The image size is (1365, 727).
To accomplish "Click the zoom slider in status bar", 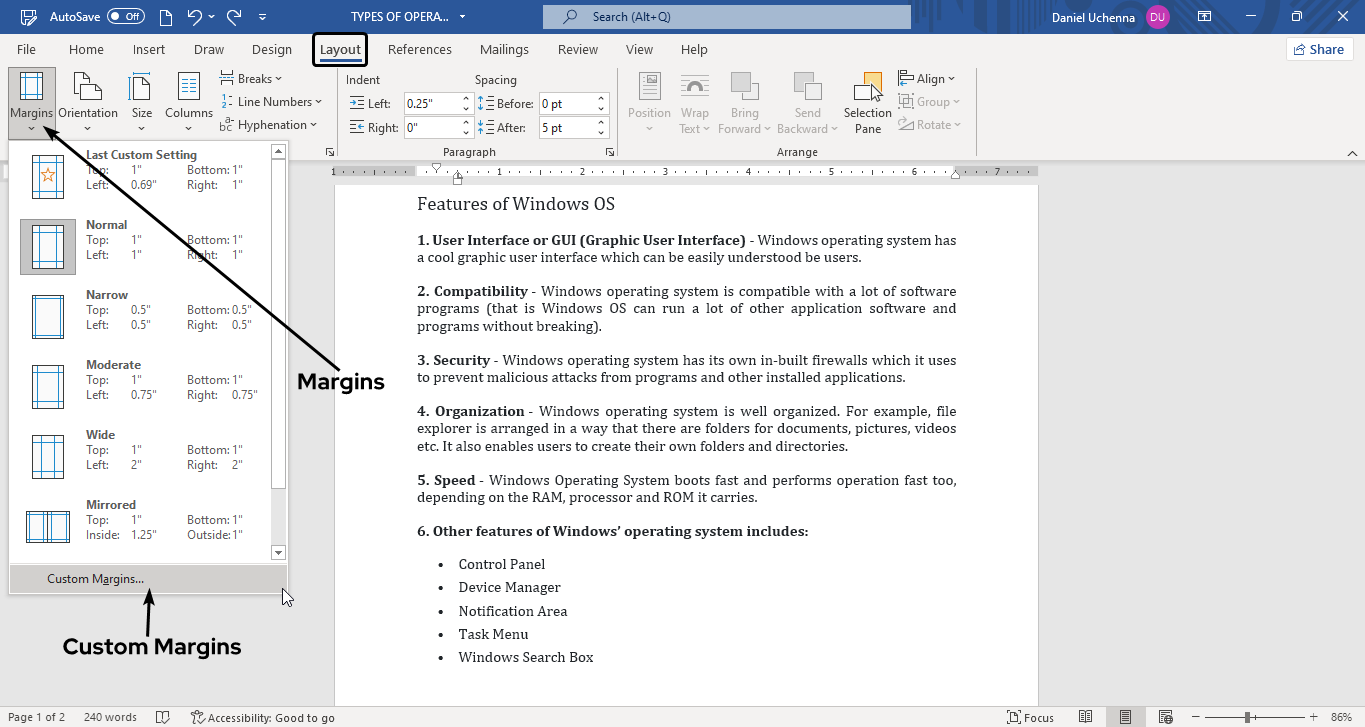I will [1249, 717].
